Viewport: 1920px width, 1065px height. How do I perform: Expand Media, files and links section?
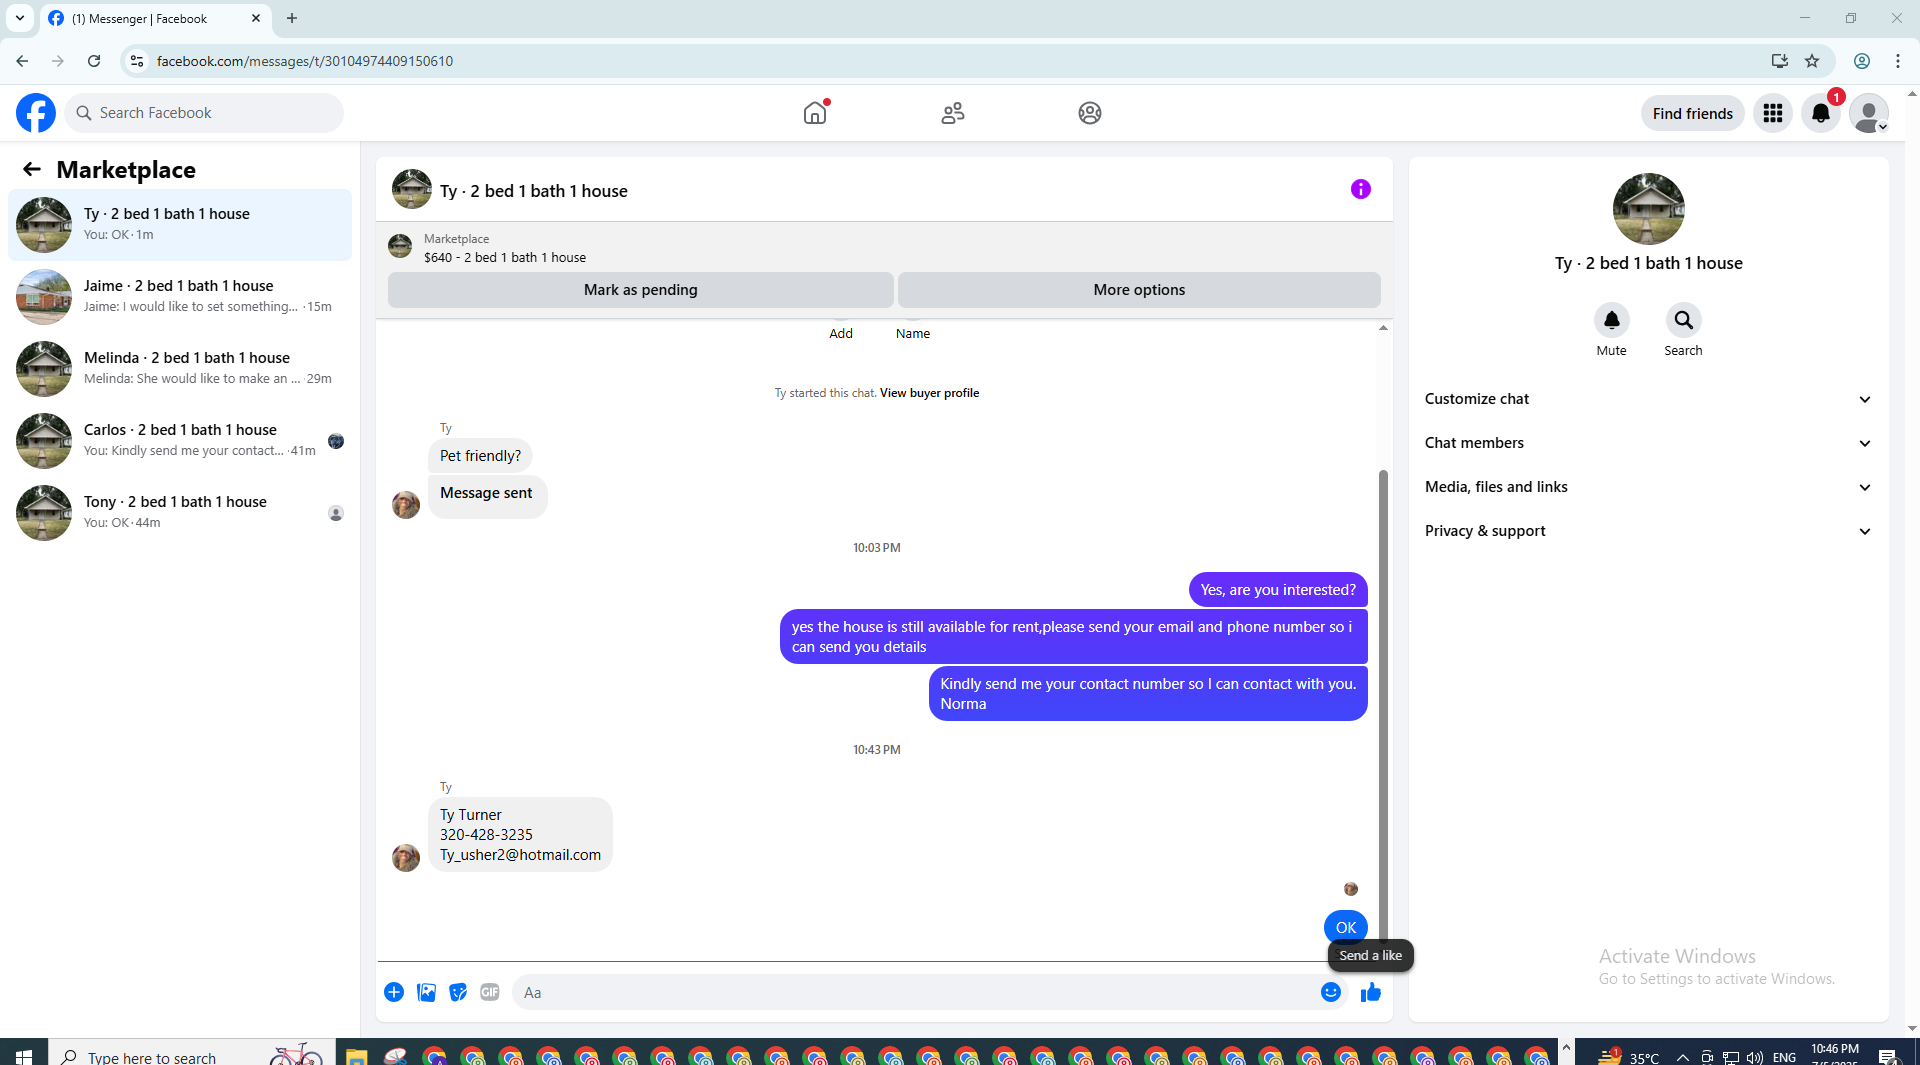(1648, 487)
